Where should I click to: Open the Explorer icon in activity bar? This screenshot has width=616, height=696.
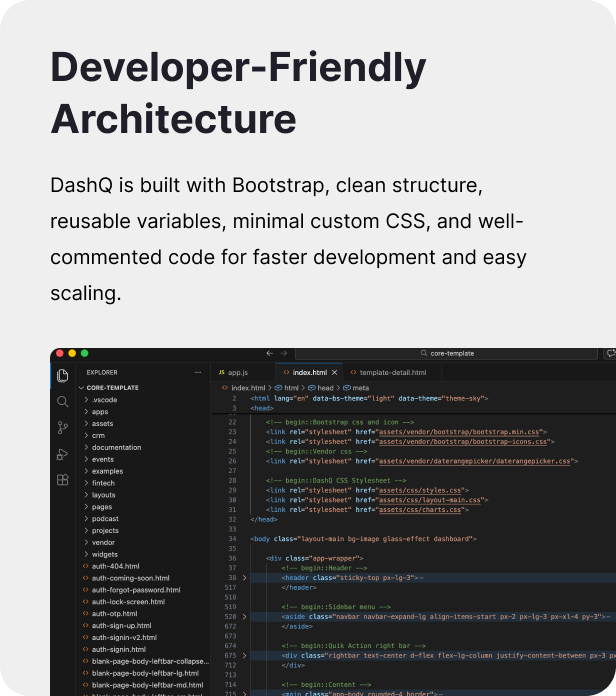(x=63, y=376)
